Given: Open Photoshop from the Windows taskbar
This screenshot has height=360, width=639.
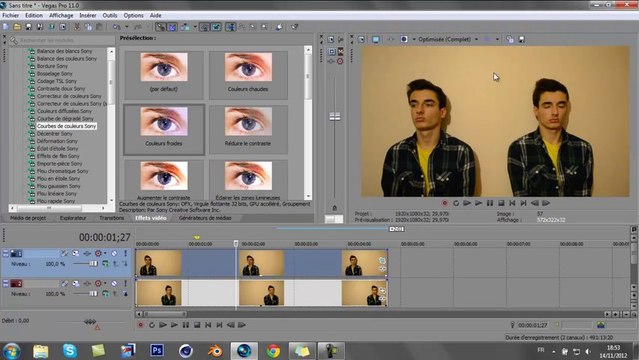Looking at the screenshot, I should 157,351.
